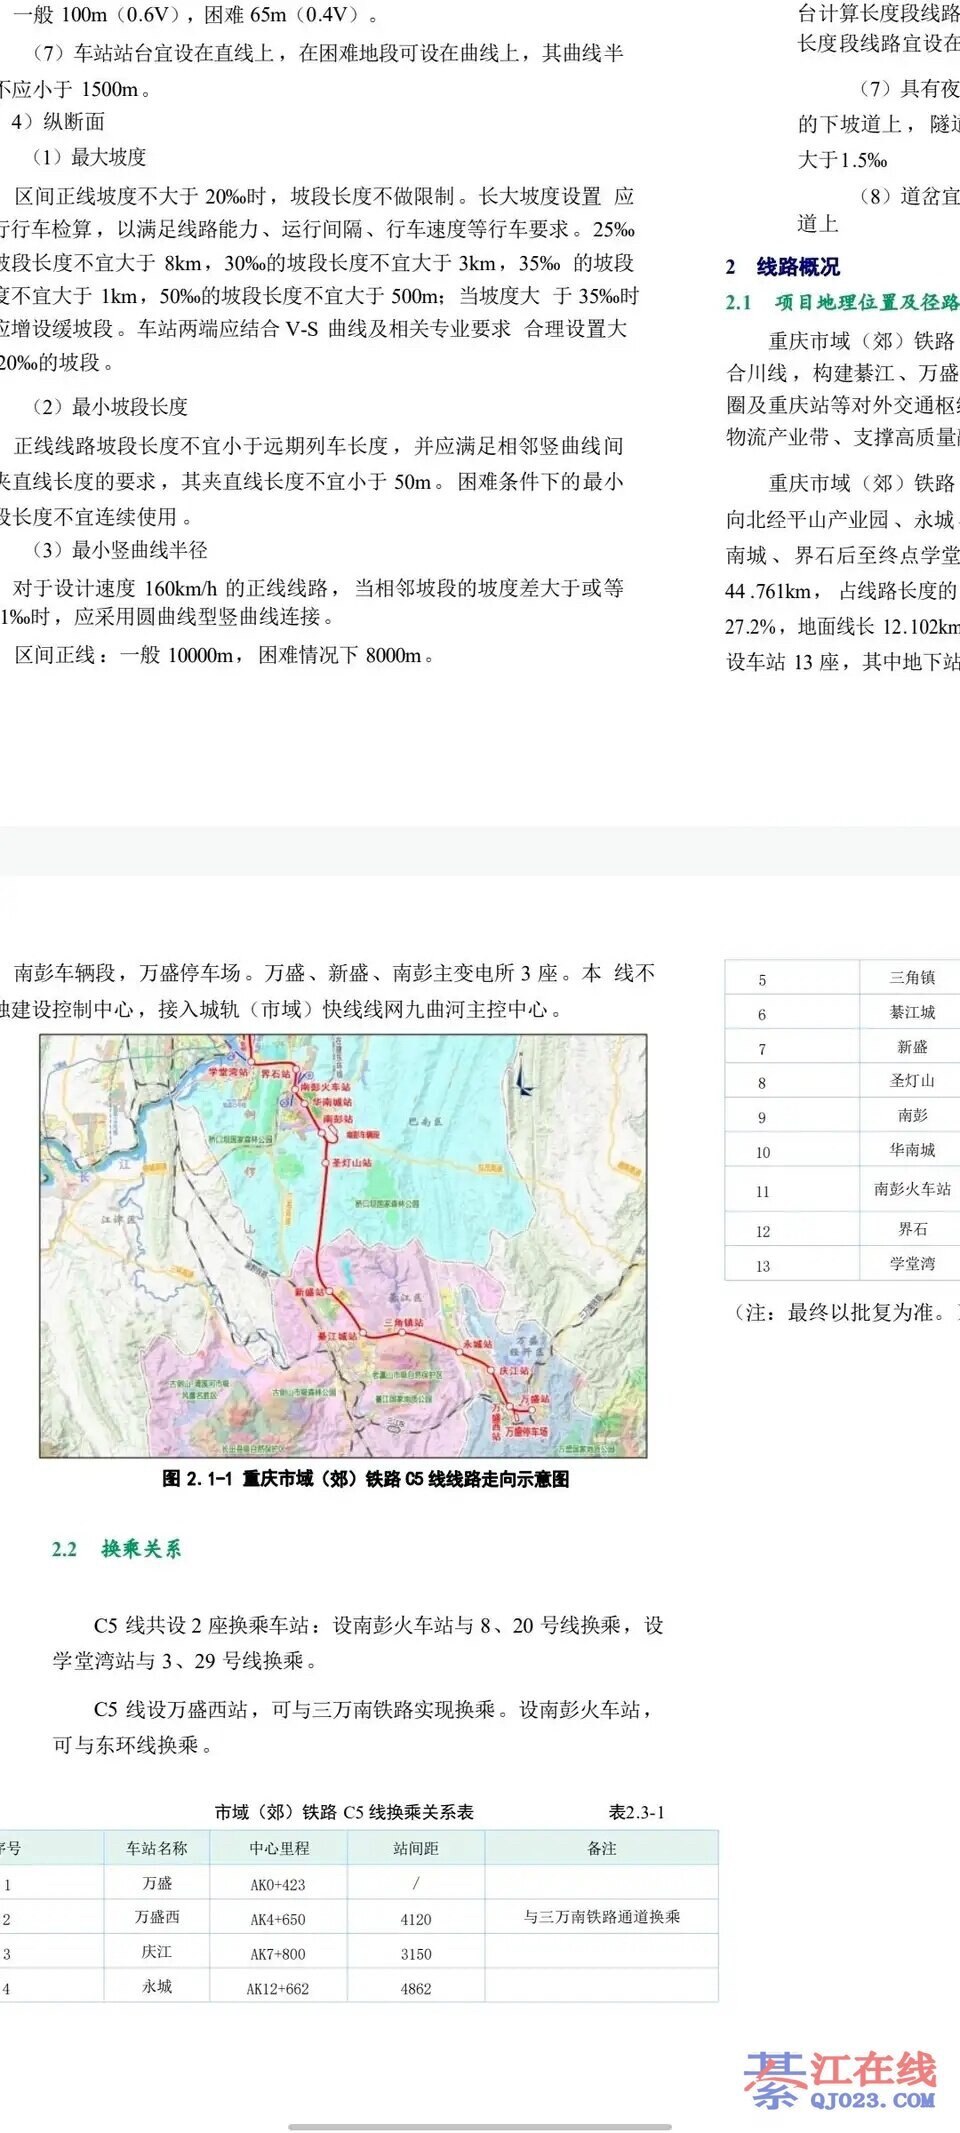The height and width of the screenshot is (2133, 960).
Task: Click the 中心里程 column header
Action: [x=279, y=1848]
